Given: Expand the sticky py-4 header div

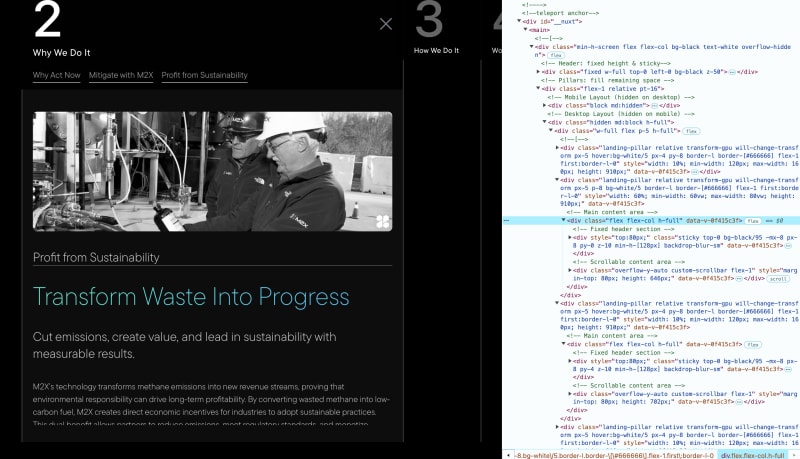Looking at the screenshot, I should pos(570,361).
